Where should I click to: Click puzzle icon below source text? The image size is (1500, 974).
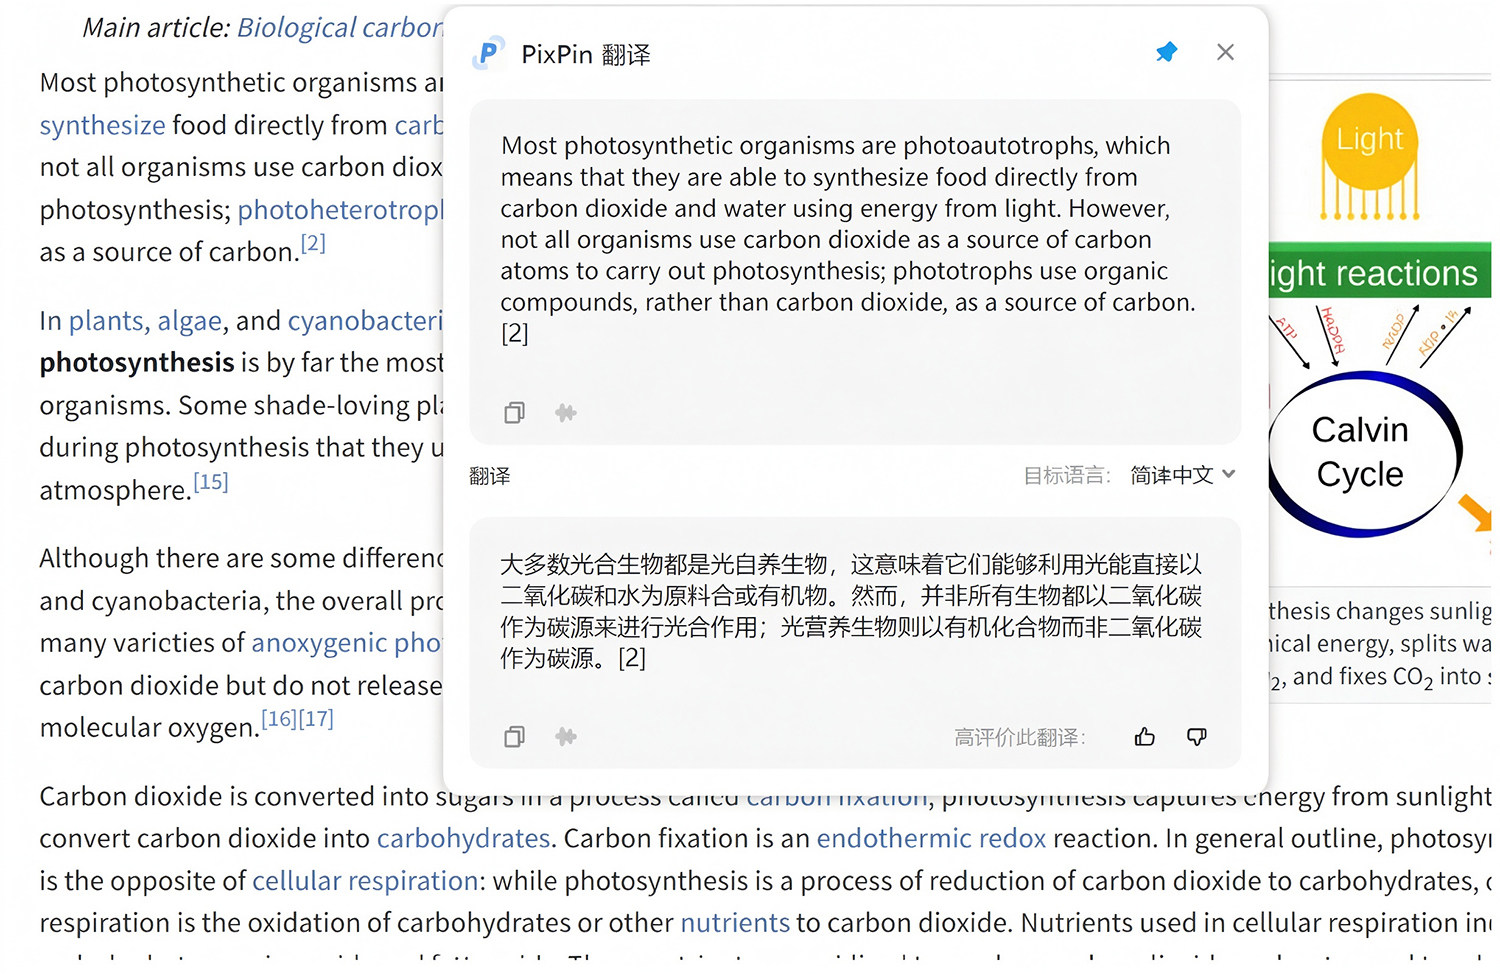click(x=566, y=412)
